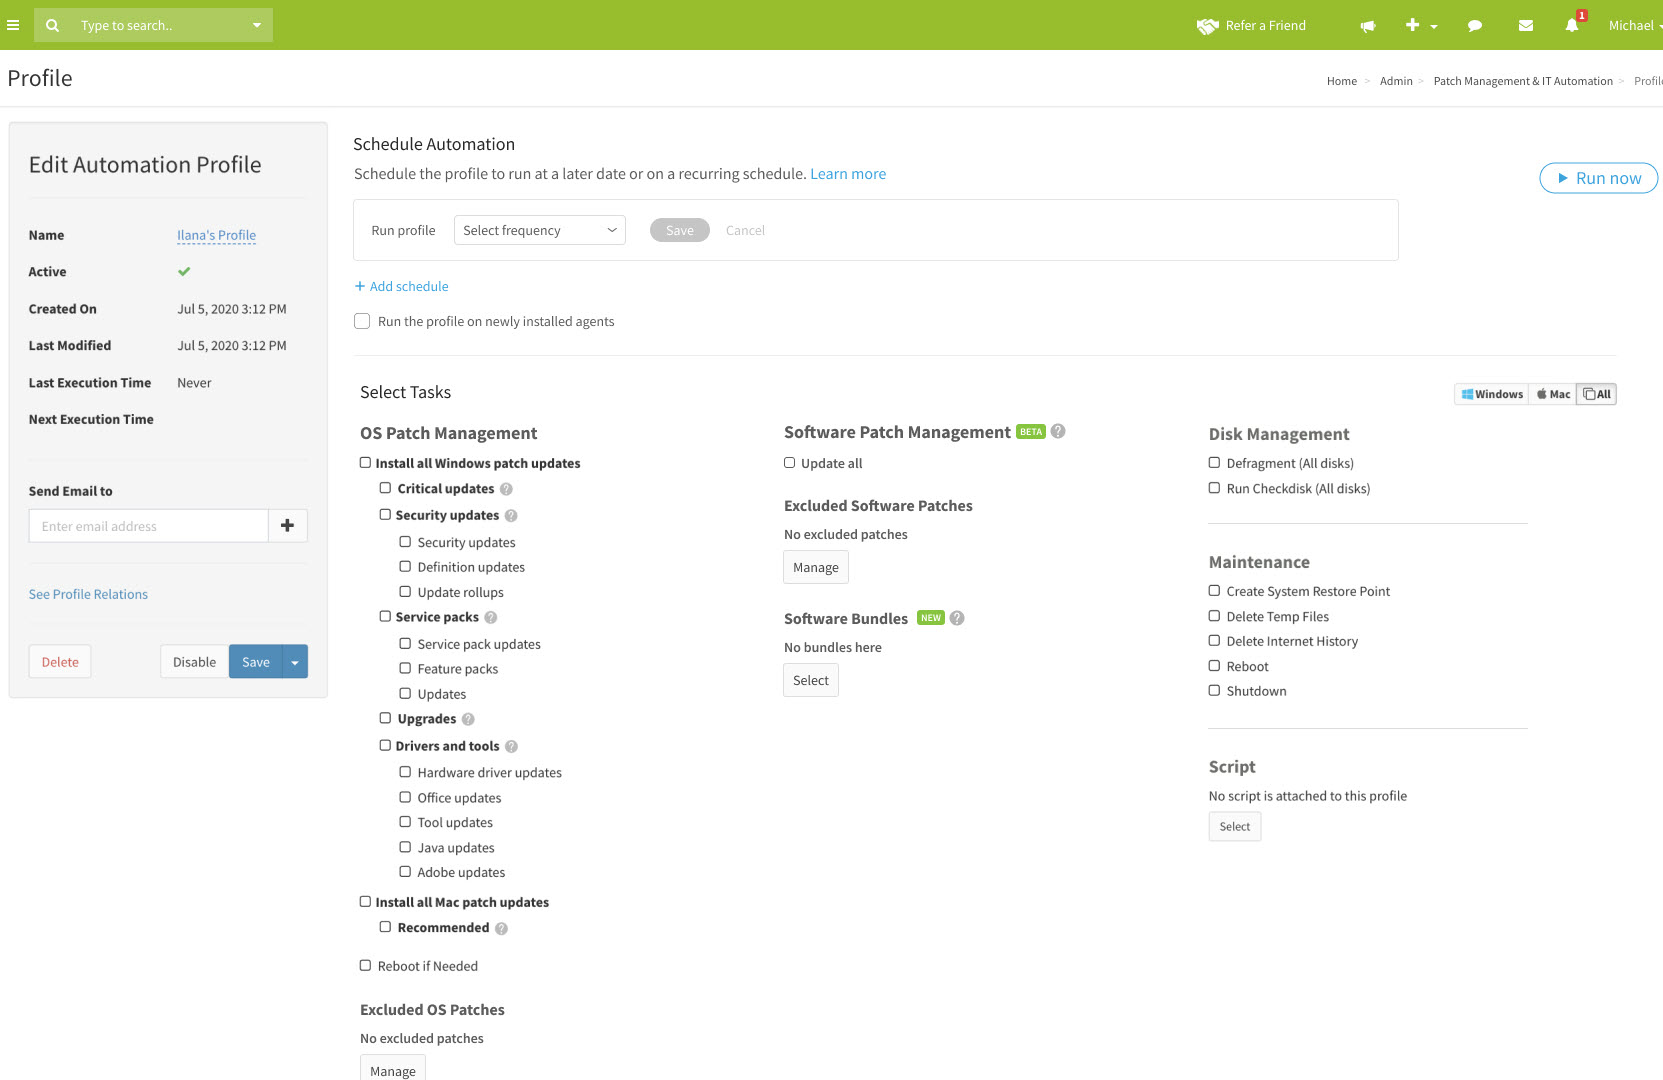
Task: Filter tasks by Mac
Action: (1553, 394)
